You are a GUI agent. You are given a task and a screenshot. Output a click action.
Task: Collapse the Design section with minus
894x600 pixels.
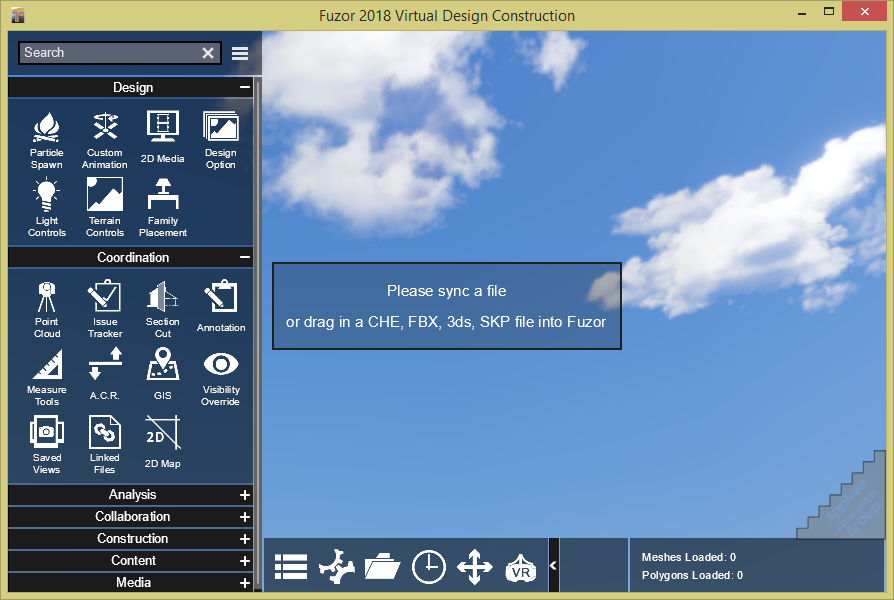[x=245, y=87]
